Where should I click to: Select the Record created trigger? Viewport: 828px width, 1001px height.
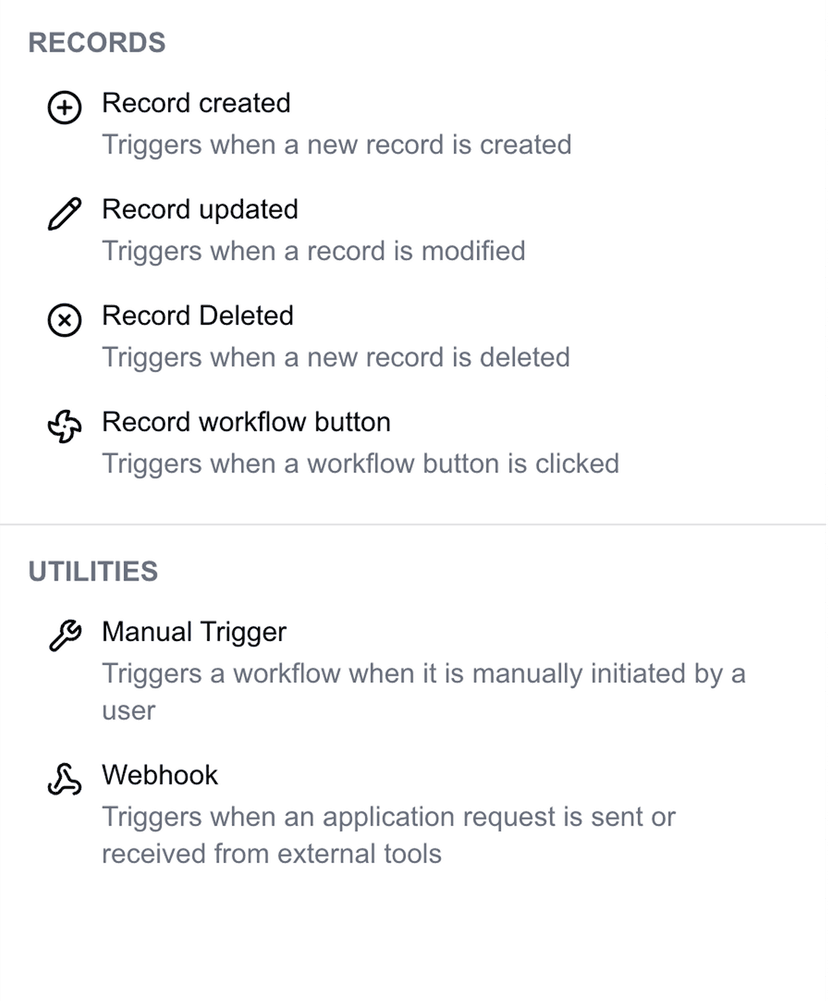195,103
